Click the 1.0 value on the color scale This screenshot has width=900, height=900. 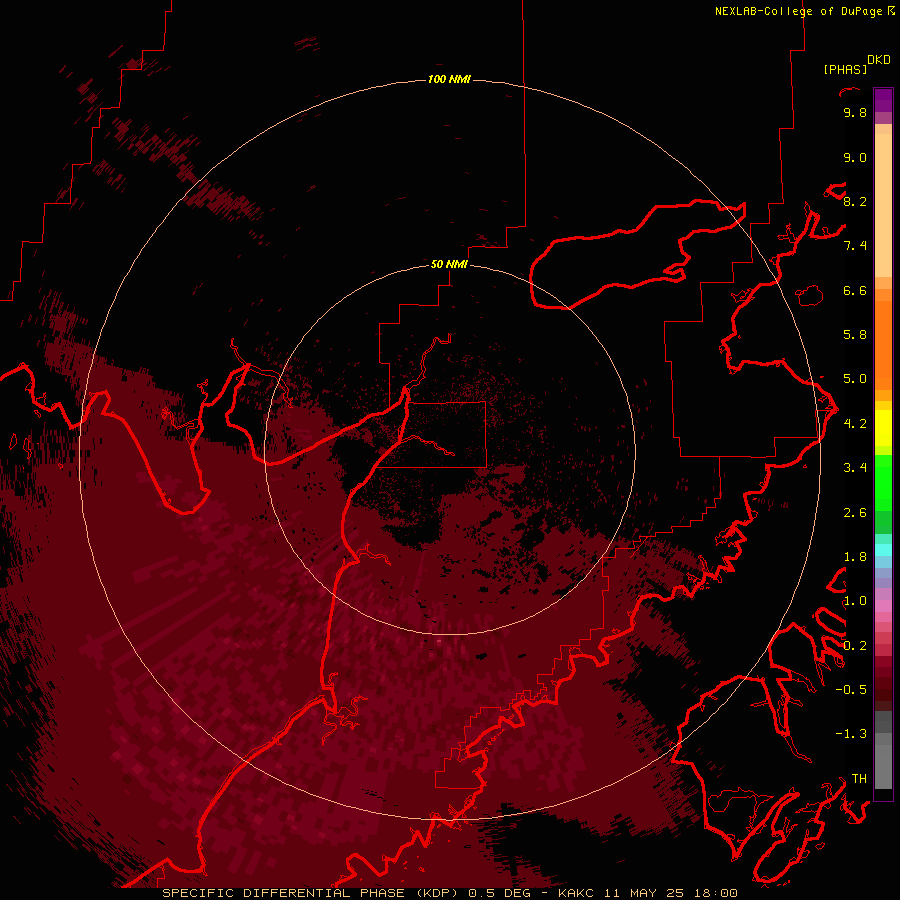tap(855, 601)
